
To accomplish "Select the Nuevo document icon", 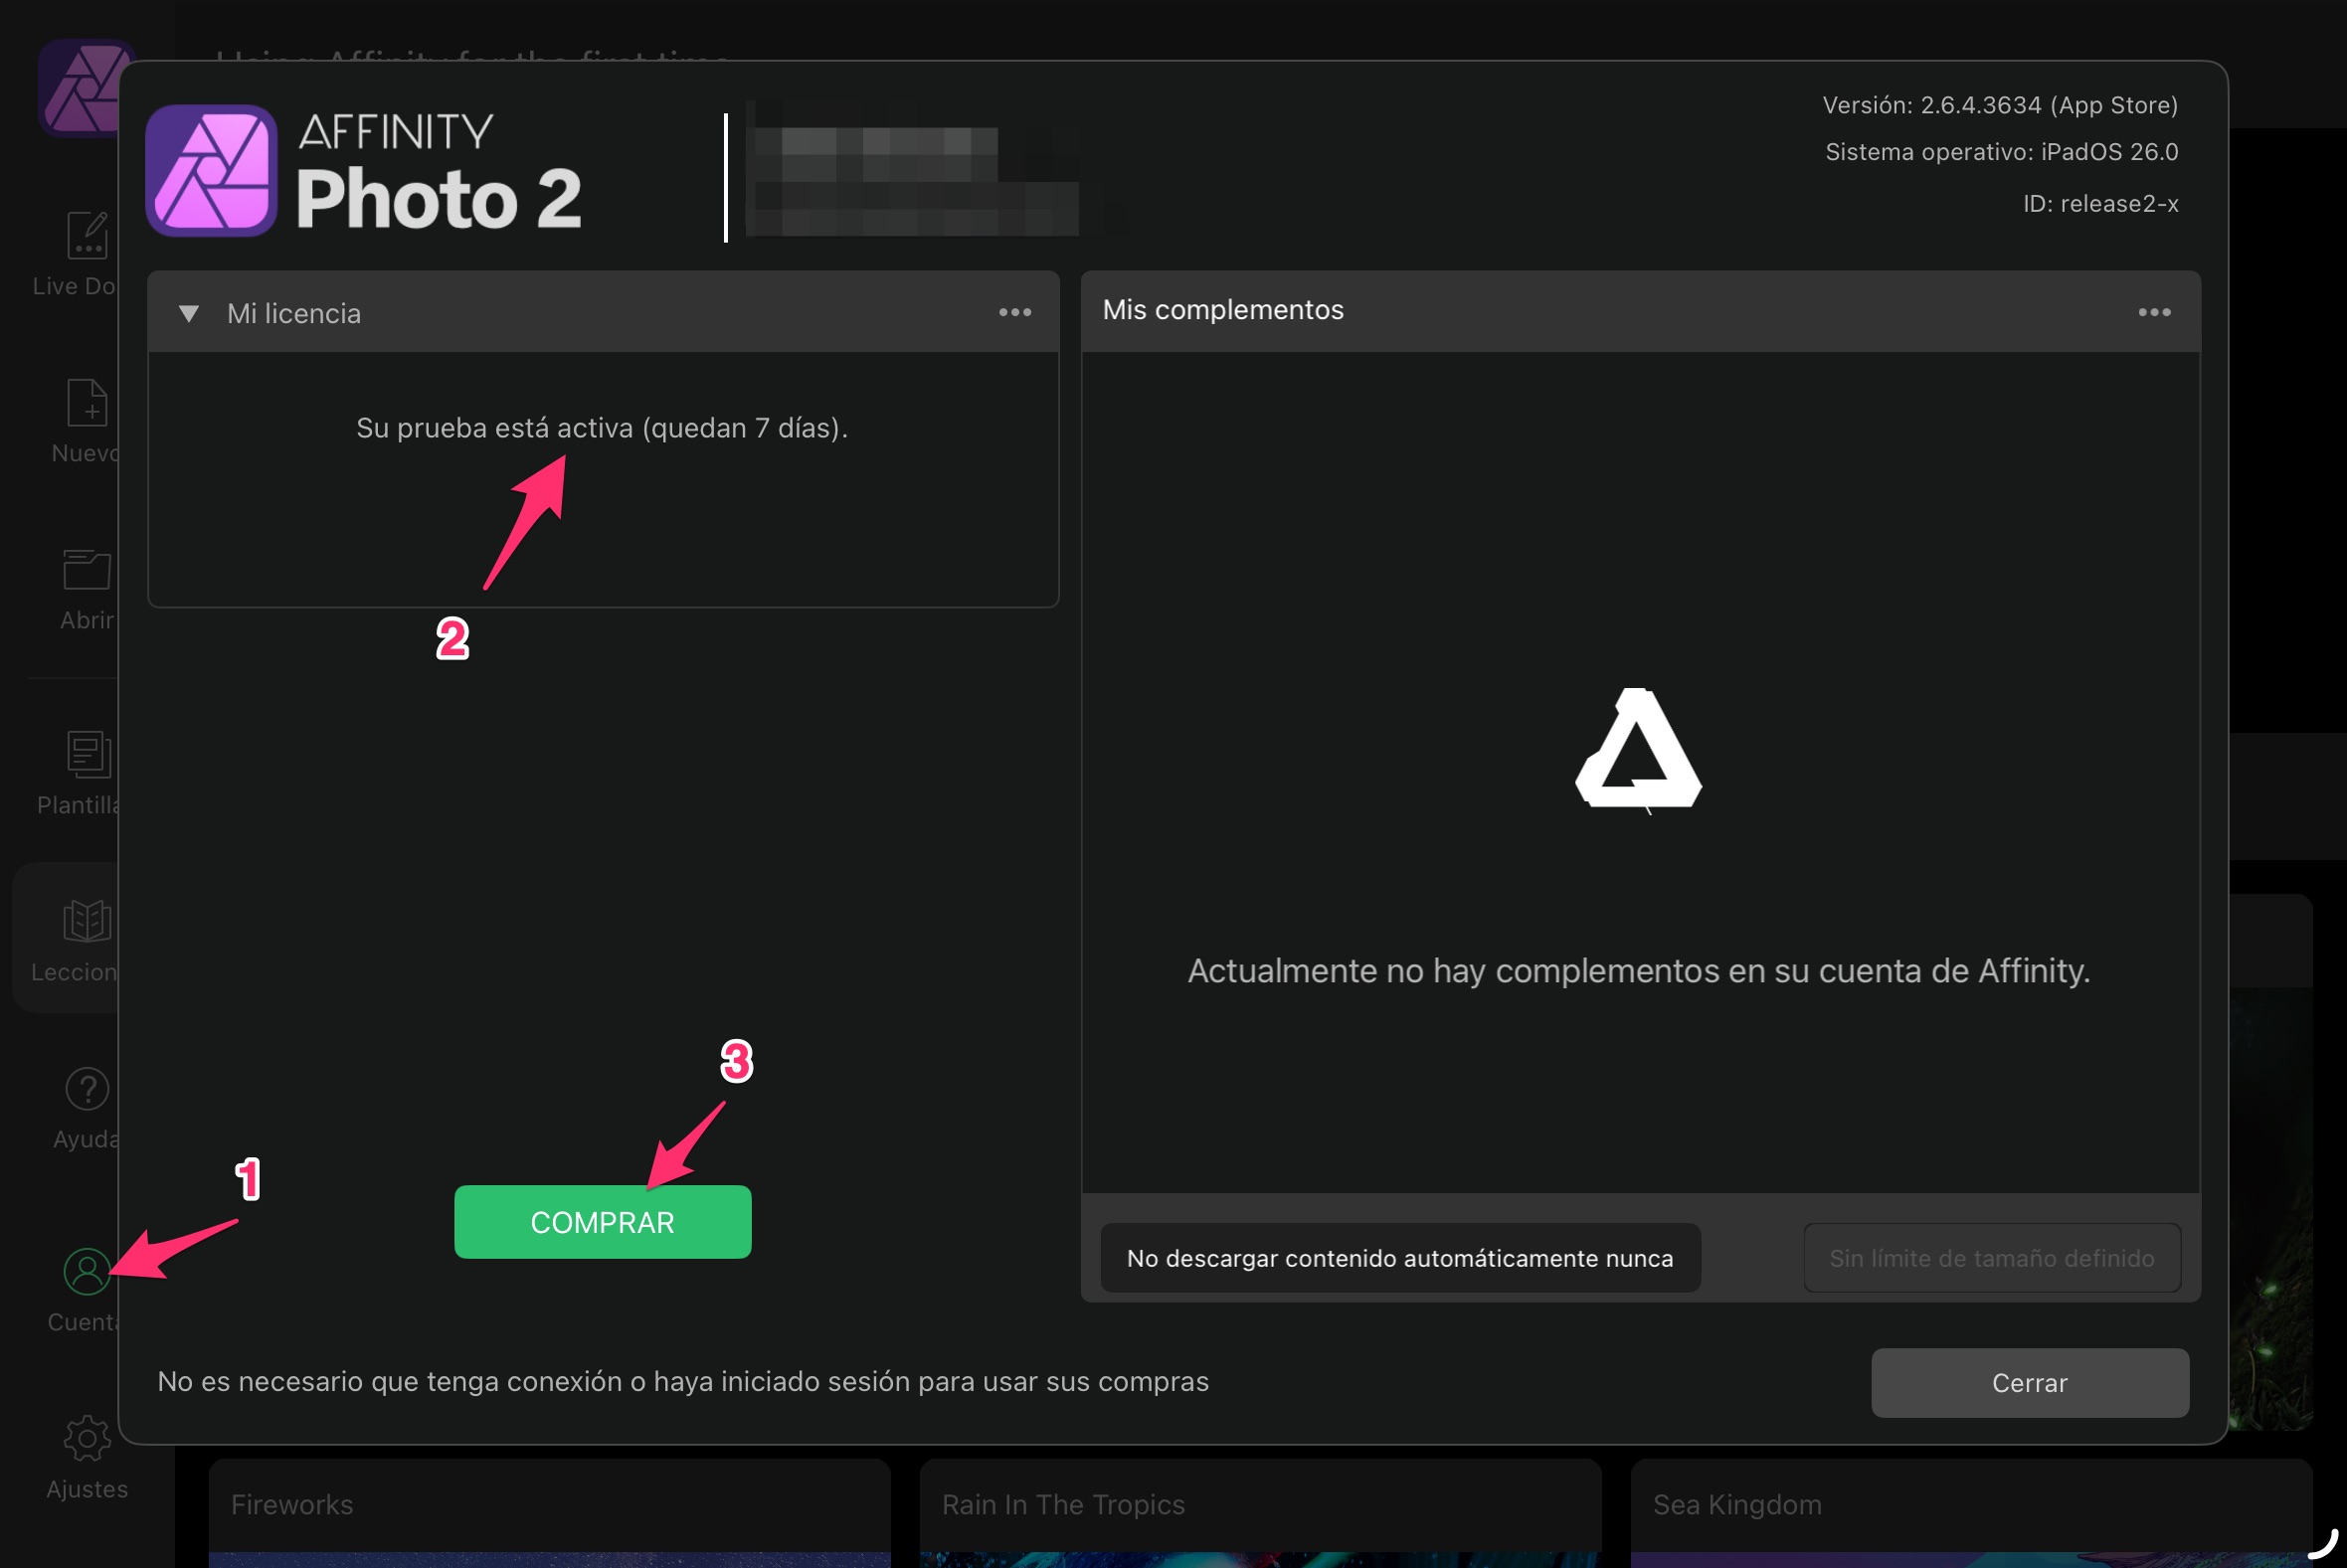I will click(87, 403).
